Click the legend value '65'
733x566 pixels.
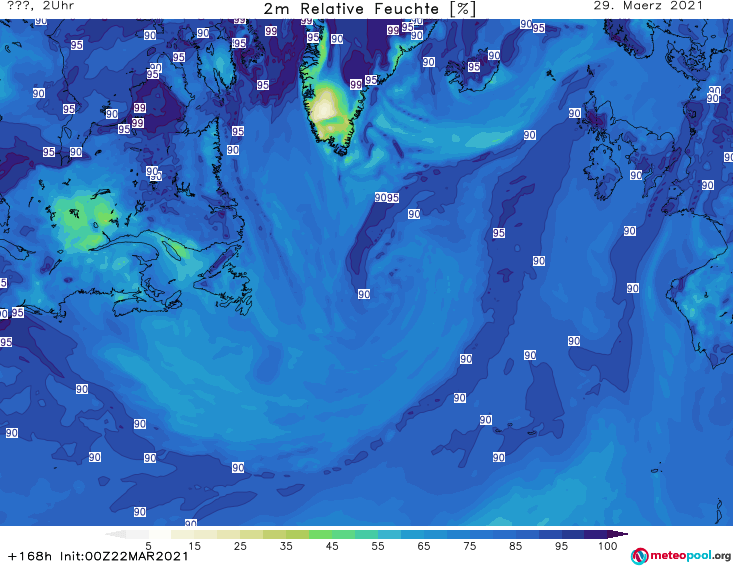pyautogui.click(x=424, y=546)
